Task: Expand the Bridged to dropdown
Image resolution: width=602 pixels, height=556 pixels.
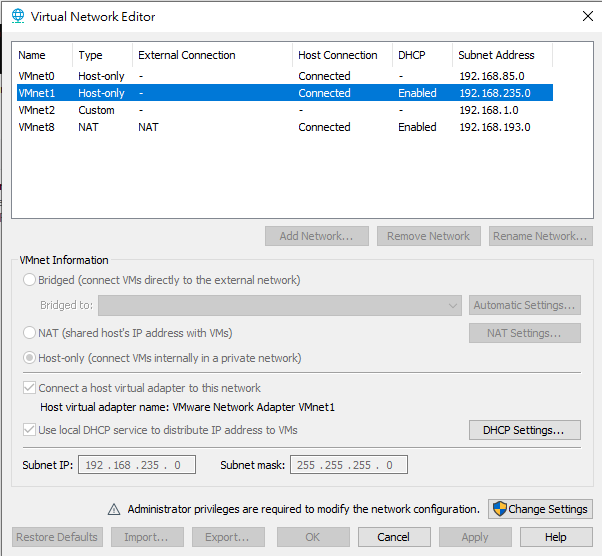Action: [279, 305]
